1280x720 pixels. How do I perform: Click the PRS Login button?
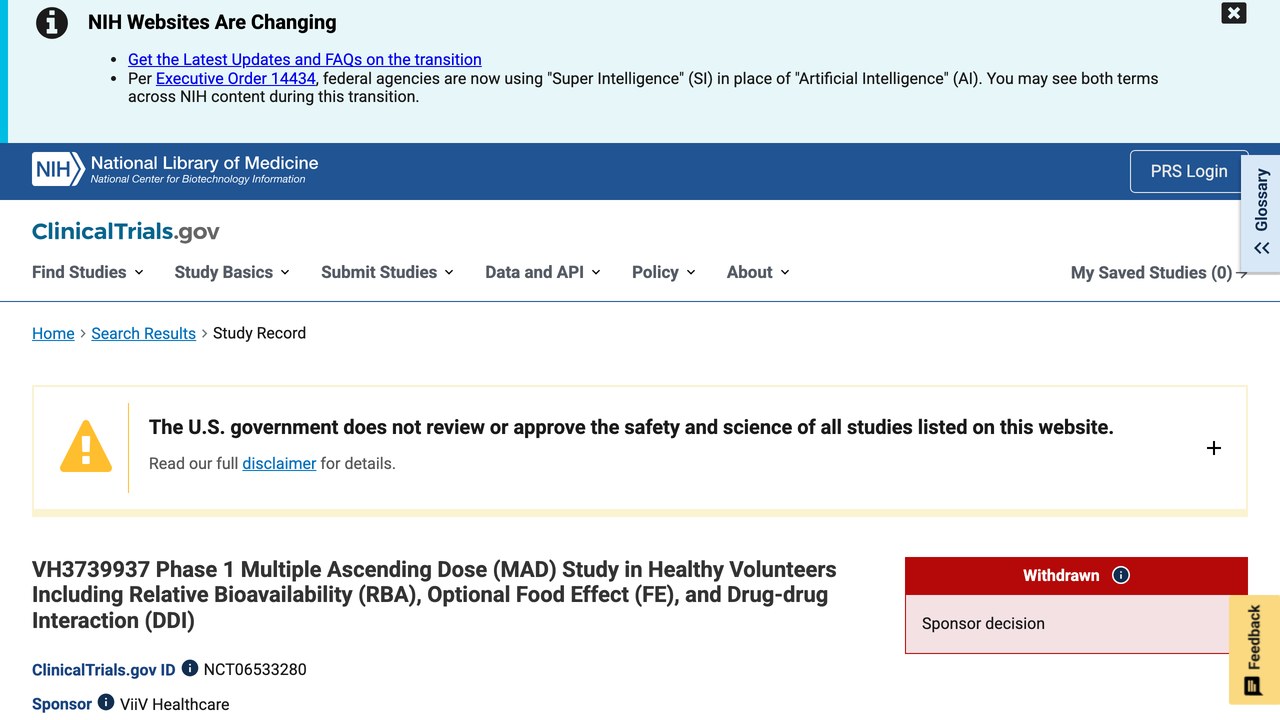click(x=1189, y=171)
